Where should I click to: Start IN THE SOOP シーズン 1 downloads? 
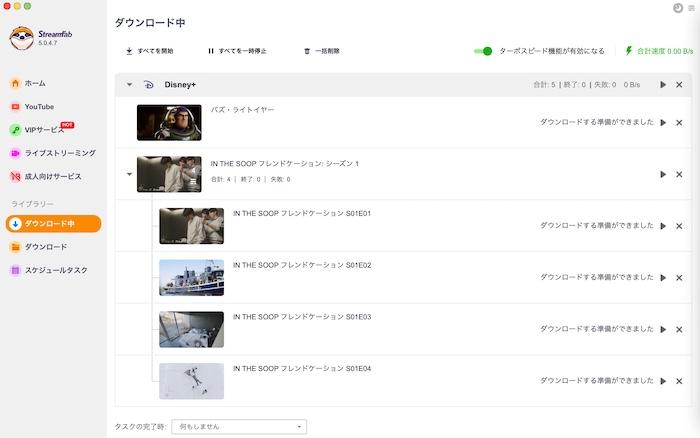[x=663, y=174]
